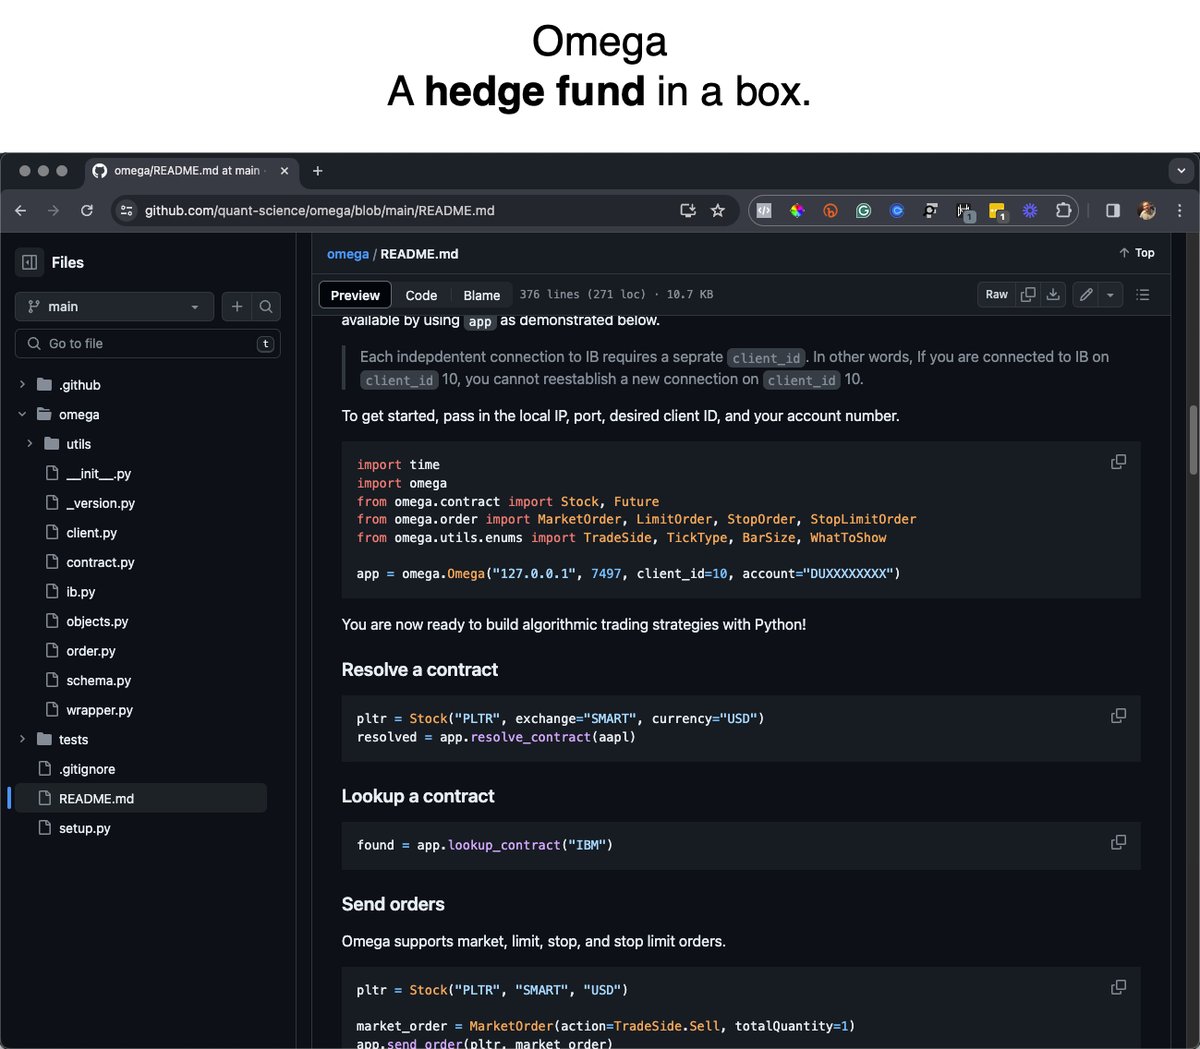Open schema.py file
Screen dimensions: 1200x1049
click(x=98, y=680)
